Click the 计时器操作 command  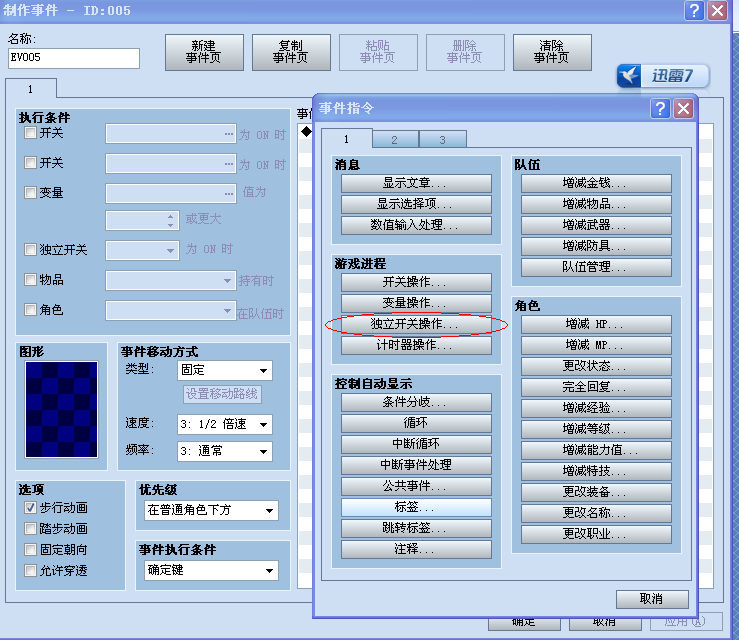point(416,345)
